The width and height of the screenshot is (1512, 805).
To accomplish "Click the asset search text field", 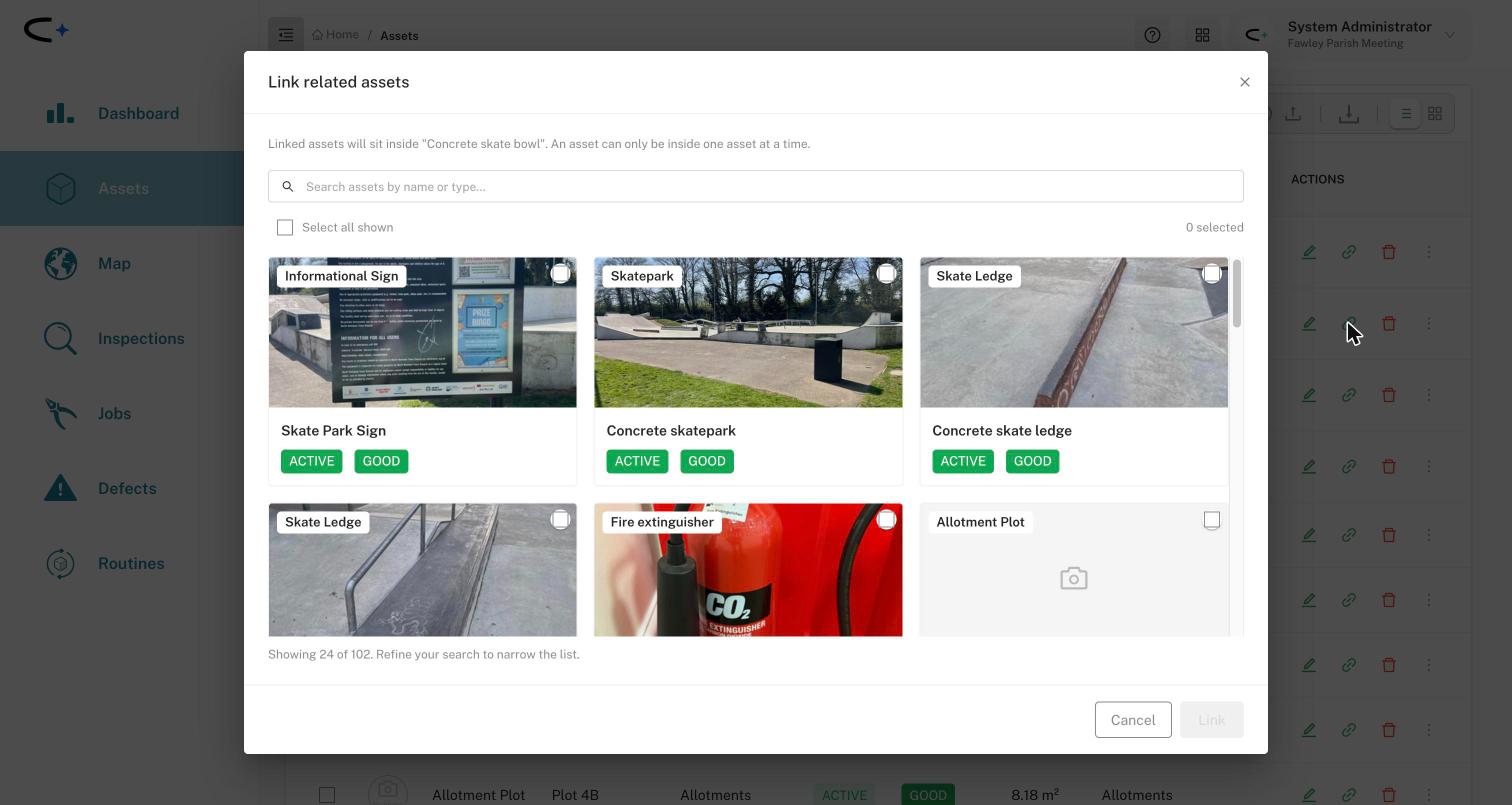I will (755, 186).
